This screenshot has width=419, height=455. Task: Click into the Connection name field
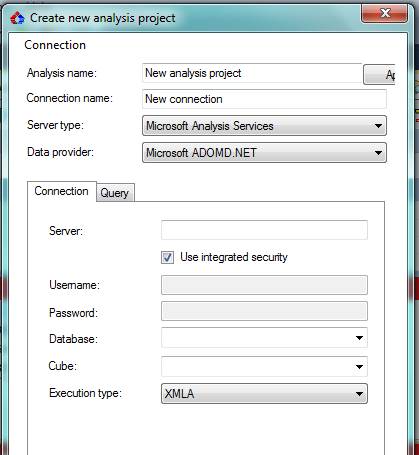[264, 99]
